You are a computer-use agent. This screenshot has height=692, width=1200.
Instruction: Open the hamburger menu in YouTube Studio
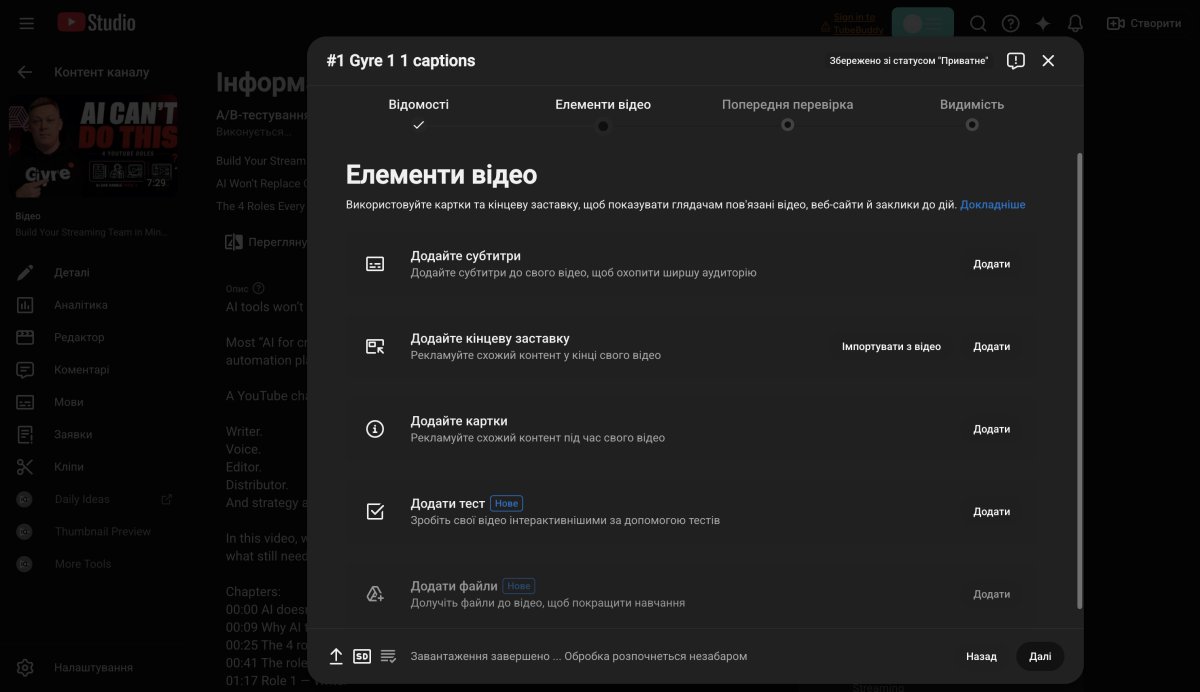[x=26, y=23]
